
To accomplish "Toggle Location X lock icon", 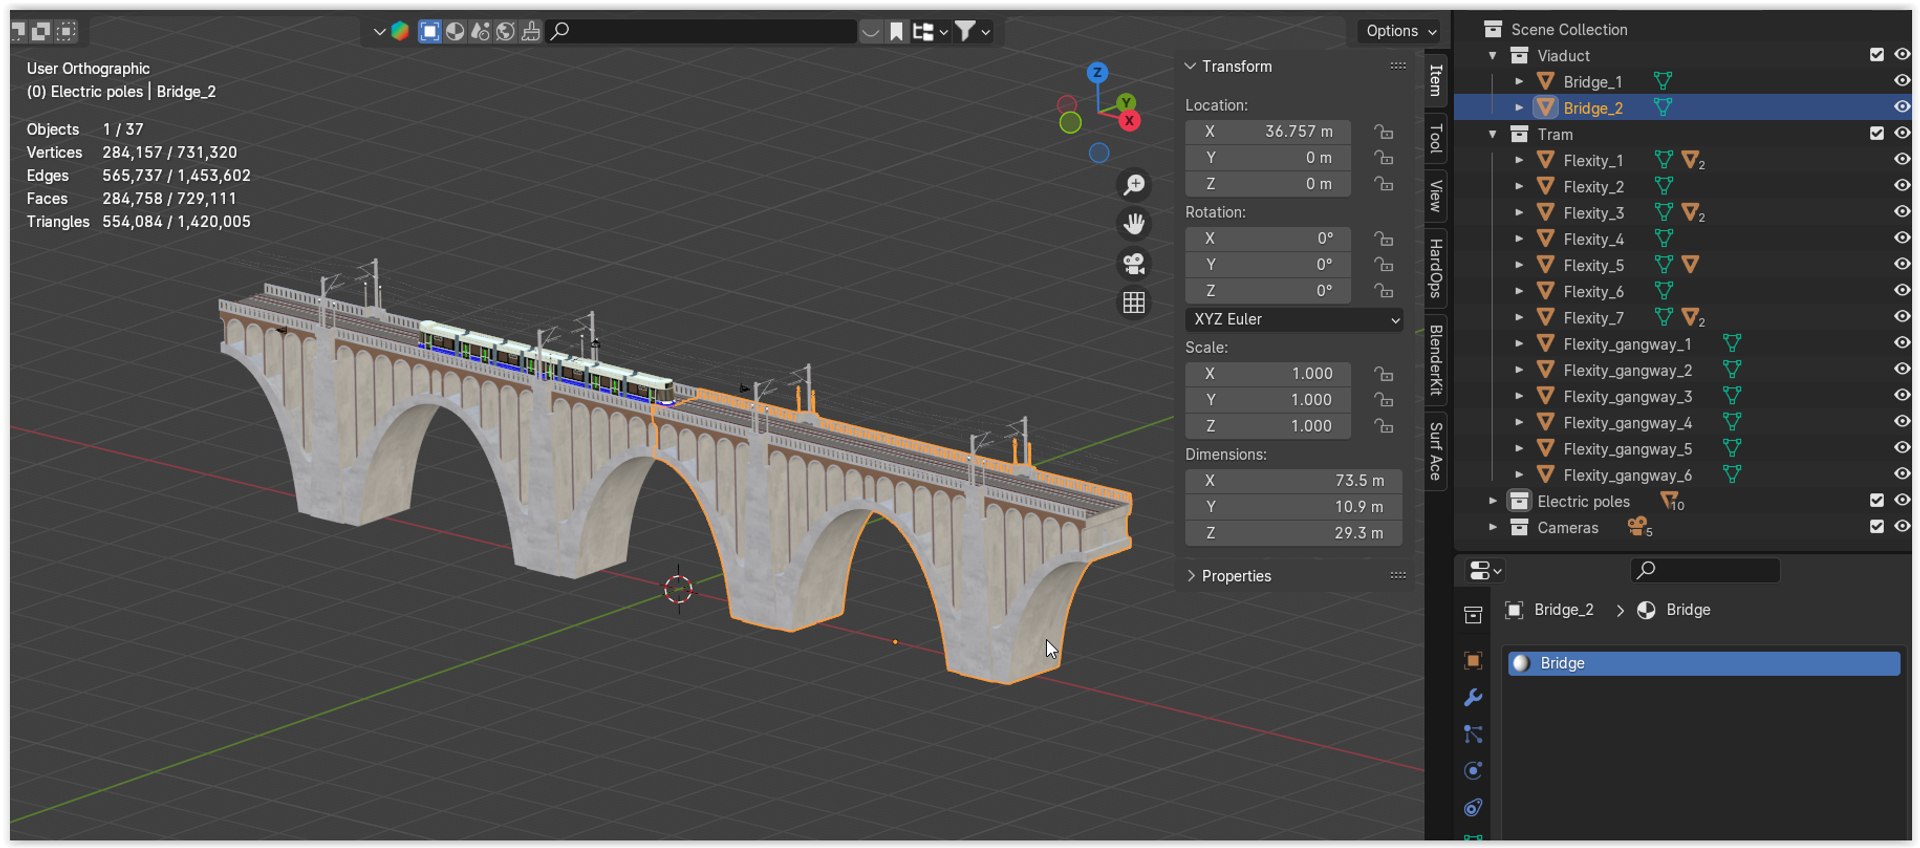I will tap(1383, 131).
